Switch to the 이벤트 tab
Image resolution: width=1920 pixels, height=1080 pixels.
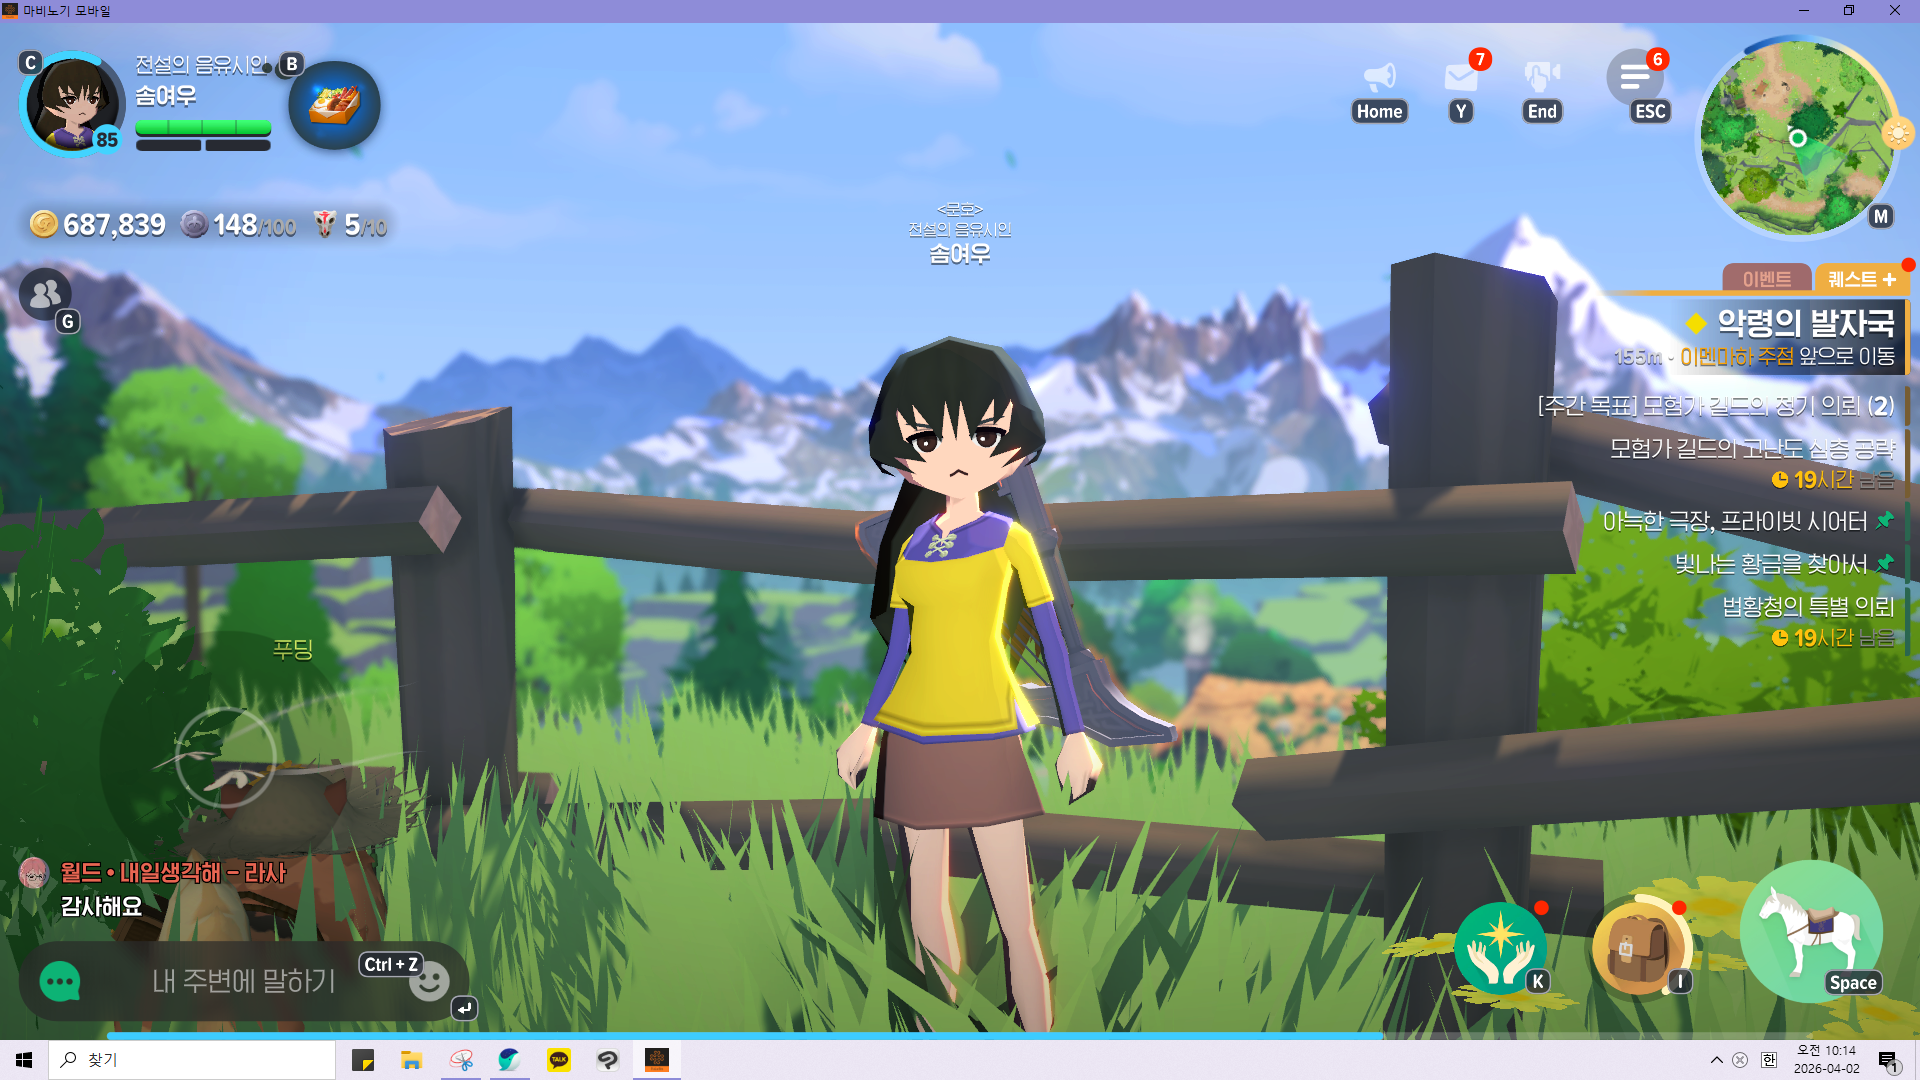pyautogui.click(x=1766, y=279)
